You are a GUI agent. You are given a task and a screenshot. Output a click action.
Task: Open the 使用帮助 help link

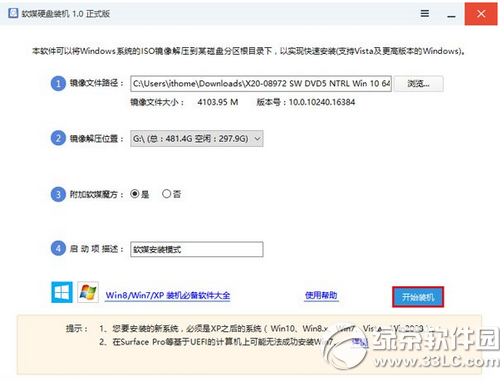(x=321, y=295)
